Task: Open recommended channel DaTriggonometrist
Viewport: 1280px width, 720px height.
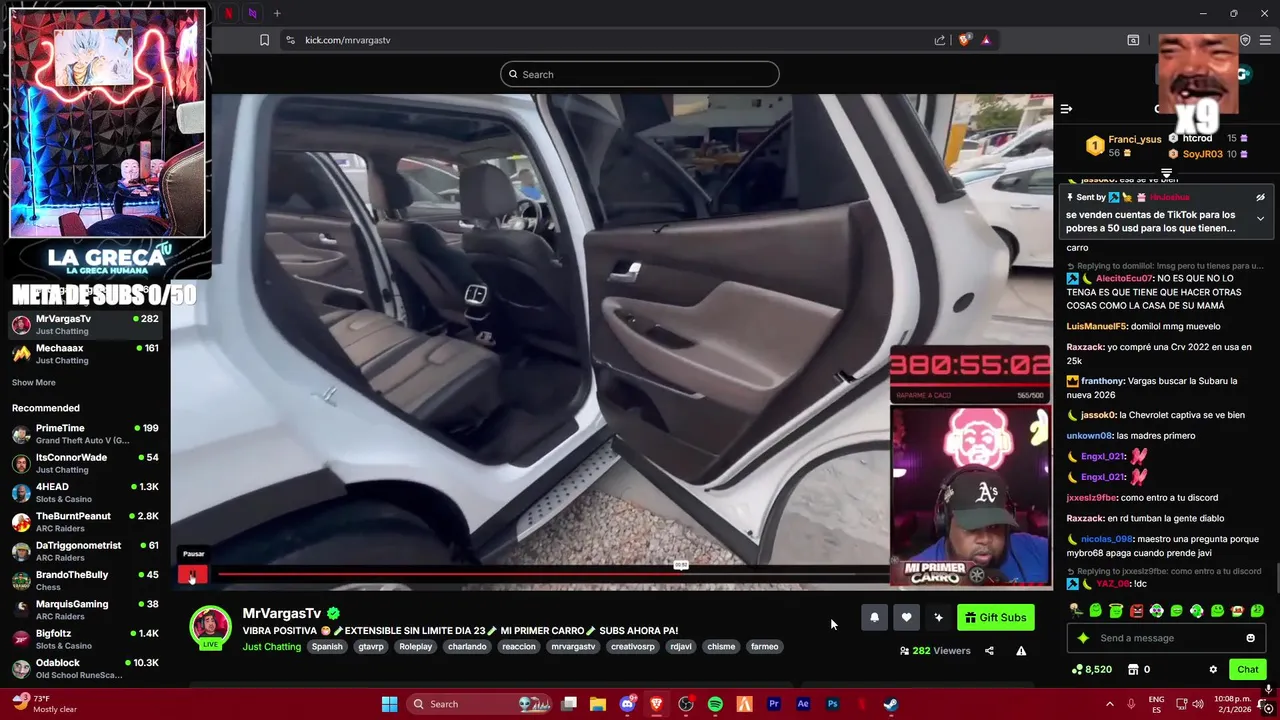Action: coord(85,551)
